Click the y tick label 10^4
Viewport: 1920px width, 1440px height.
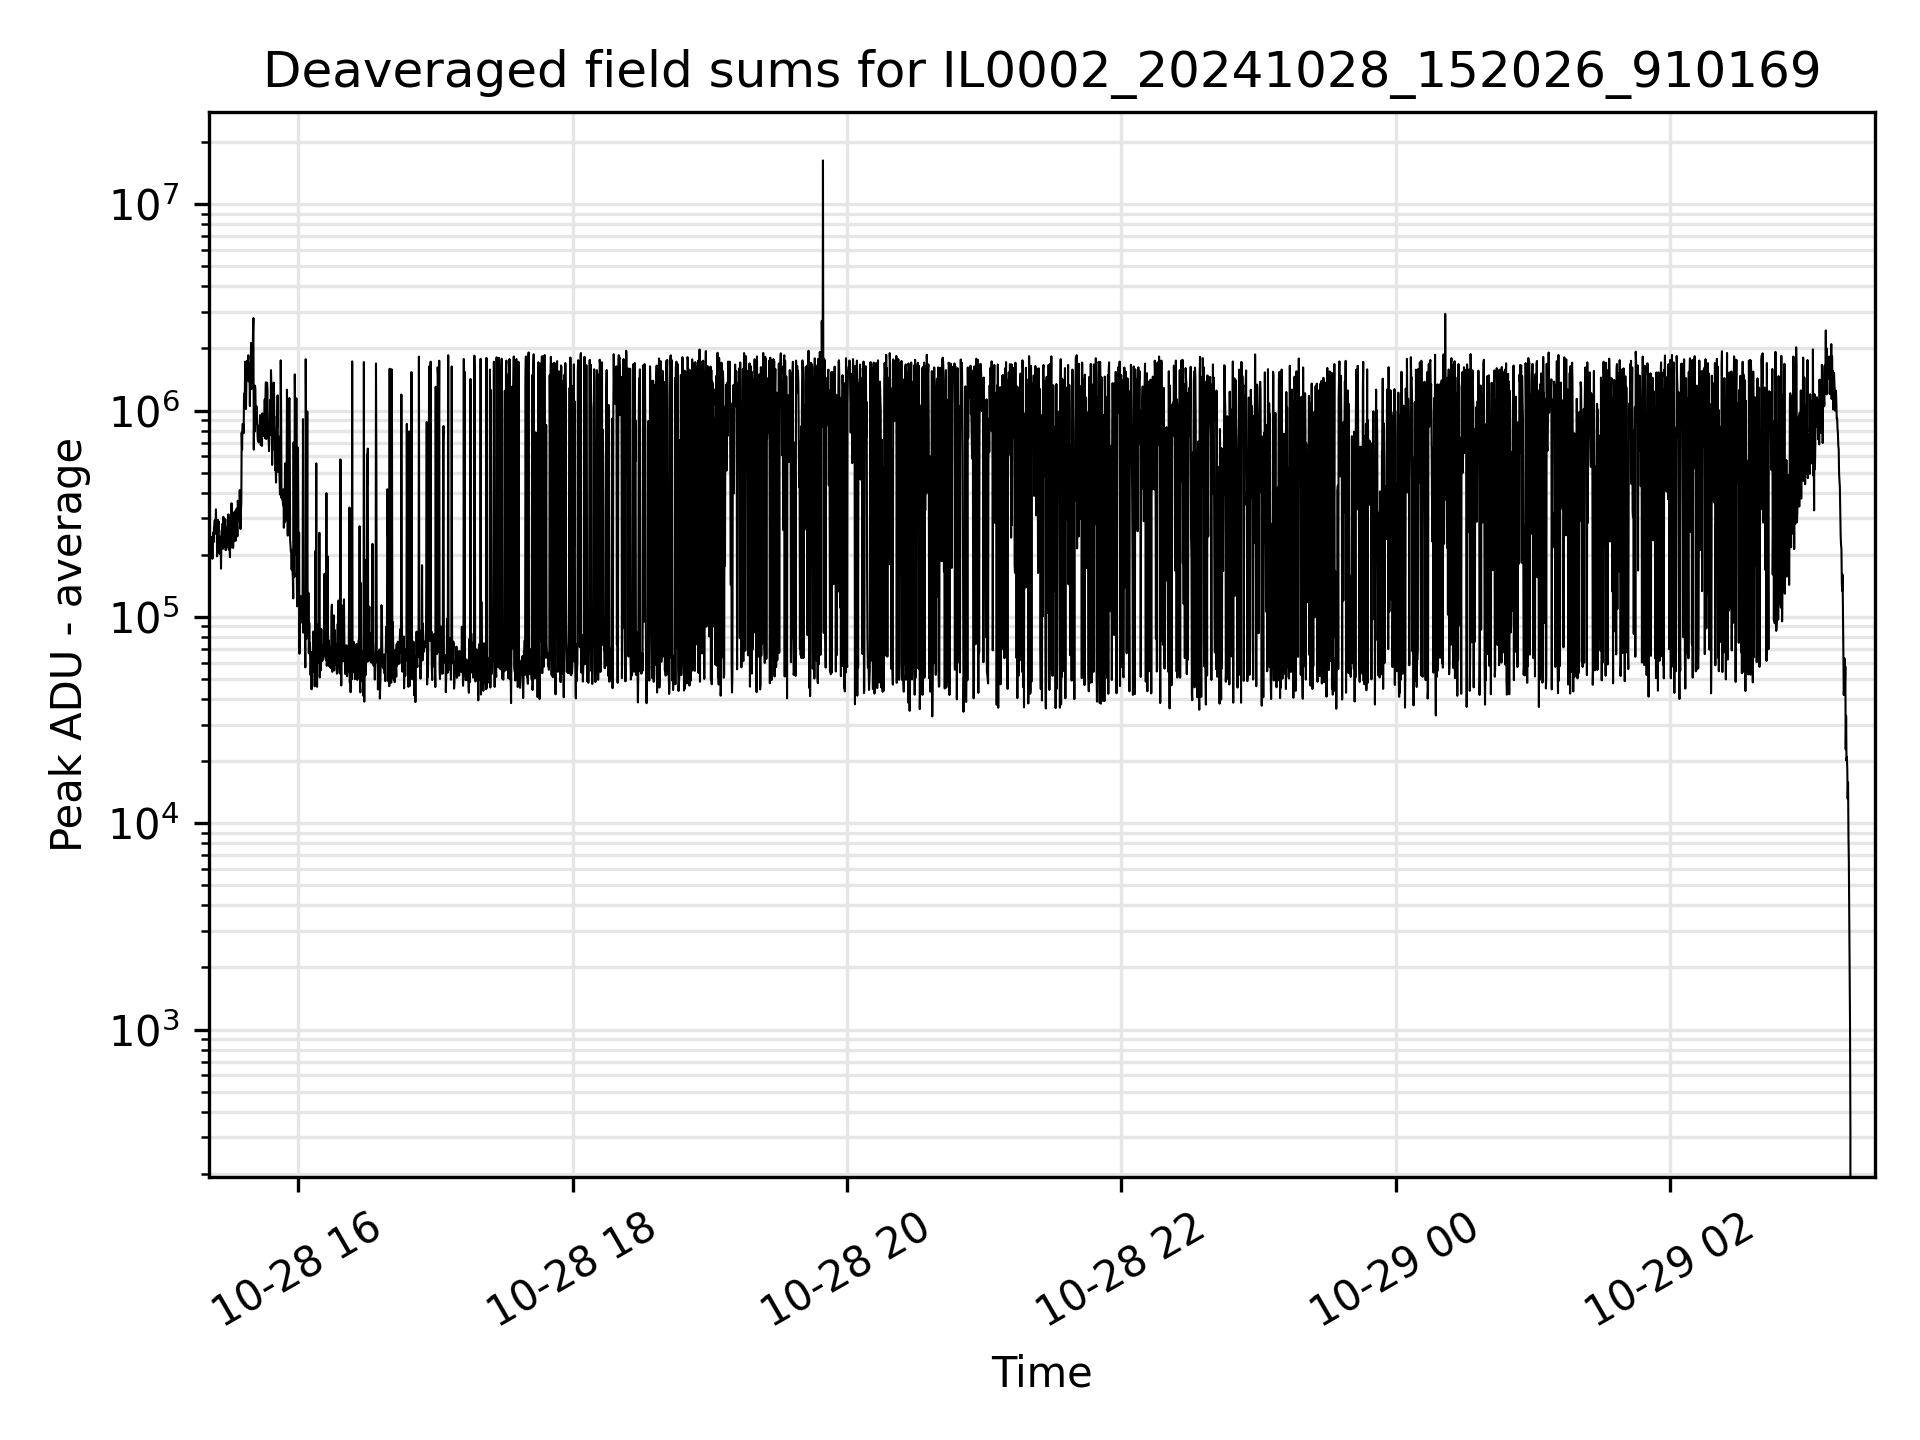click(x=146, y=823)
